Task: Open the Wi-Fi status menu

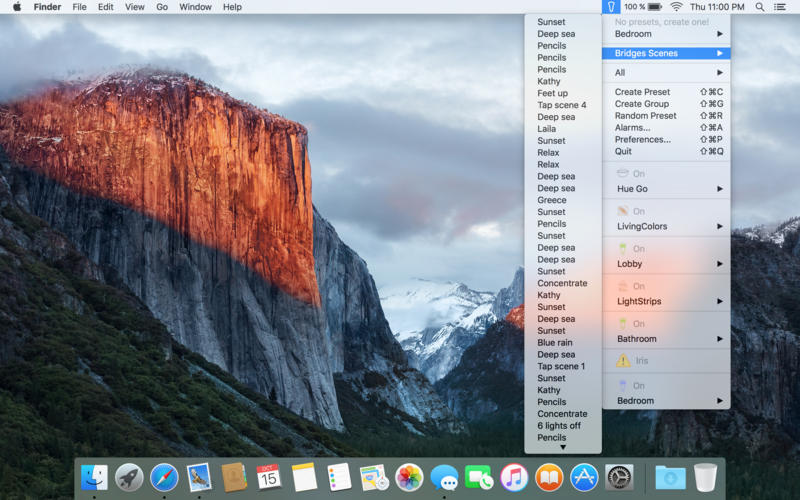Action: pyautogui.click(x=676, y=7)
